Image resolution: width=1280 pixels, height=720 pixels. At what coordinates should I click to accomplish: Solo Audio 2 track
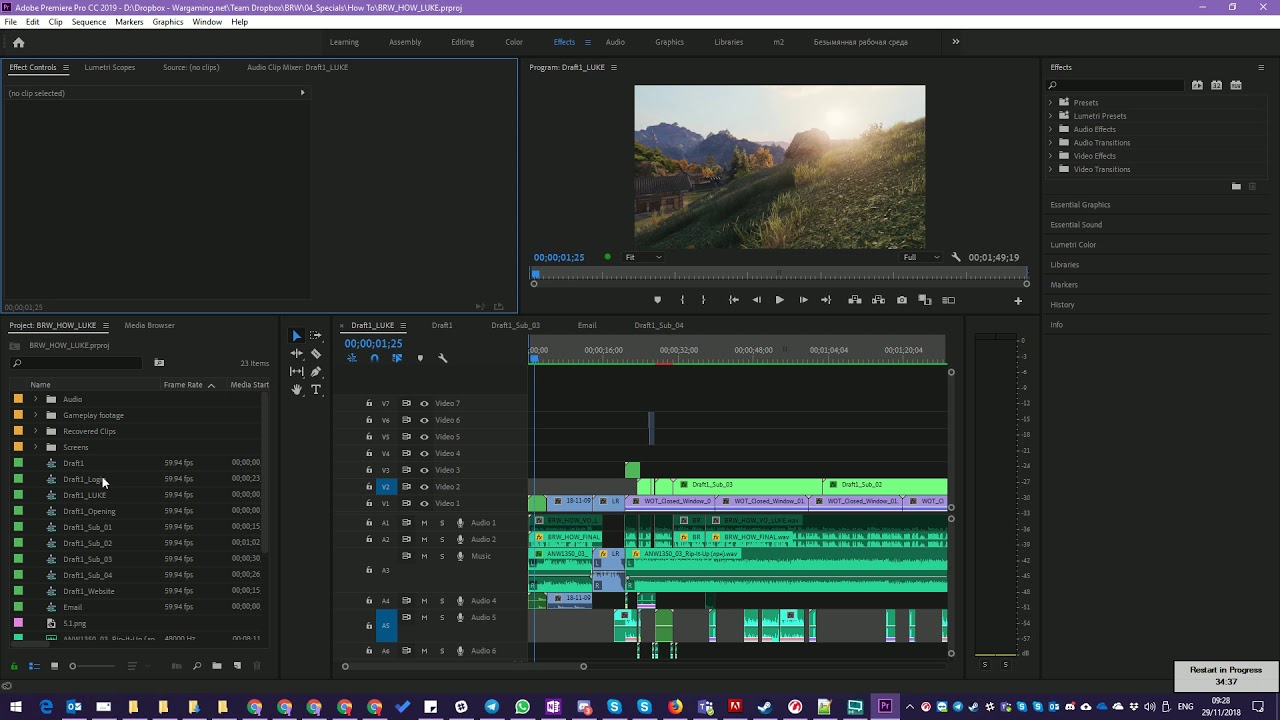click(x=442, y=540)
